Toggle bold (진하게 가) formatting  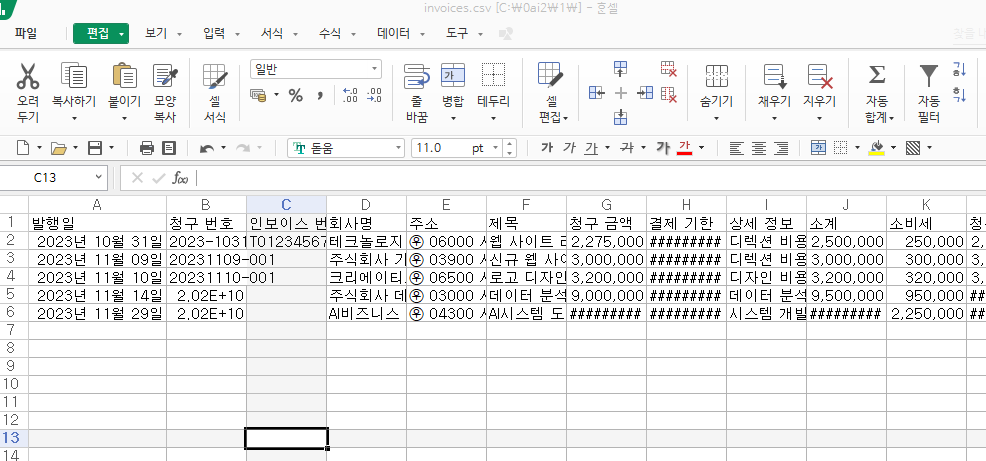coord(547,148)
